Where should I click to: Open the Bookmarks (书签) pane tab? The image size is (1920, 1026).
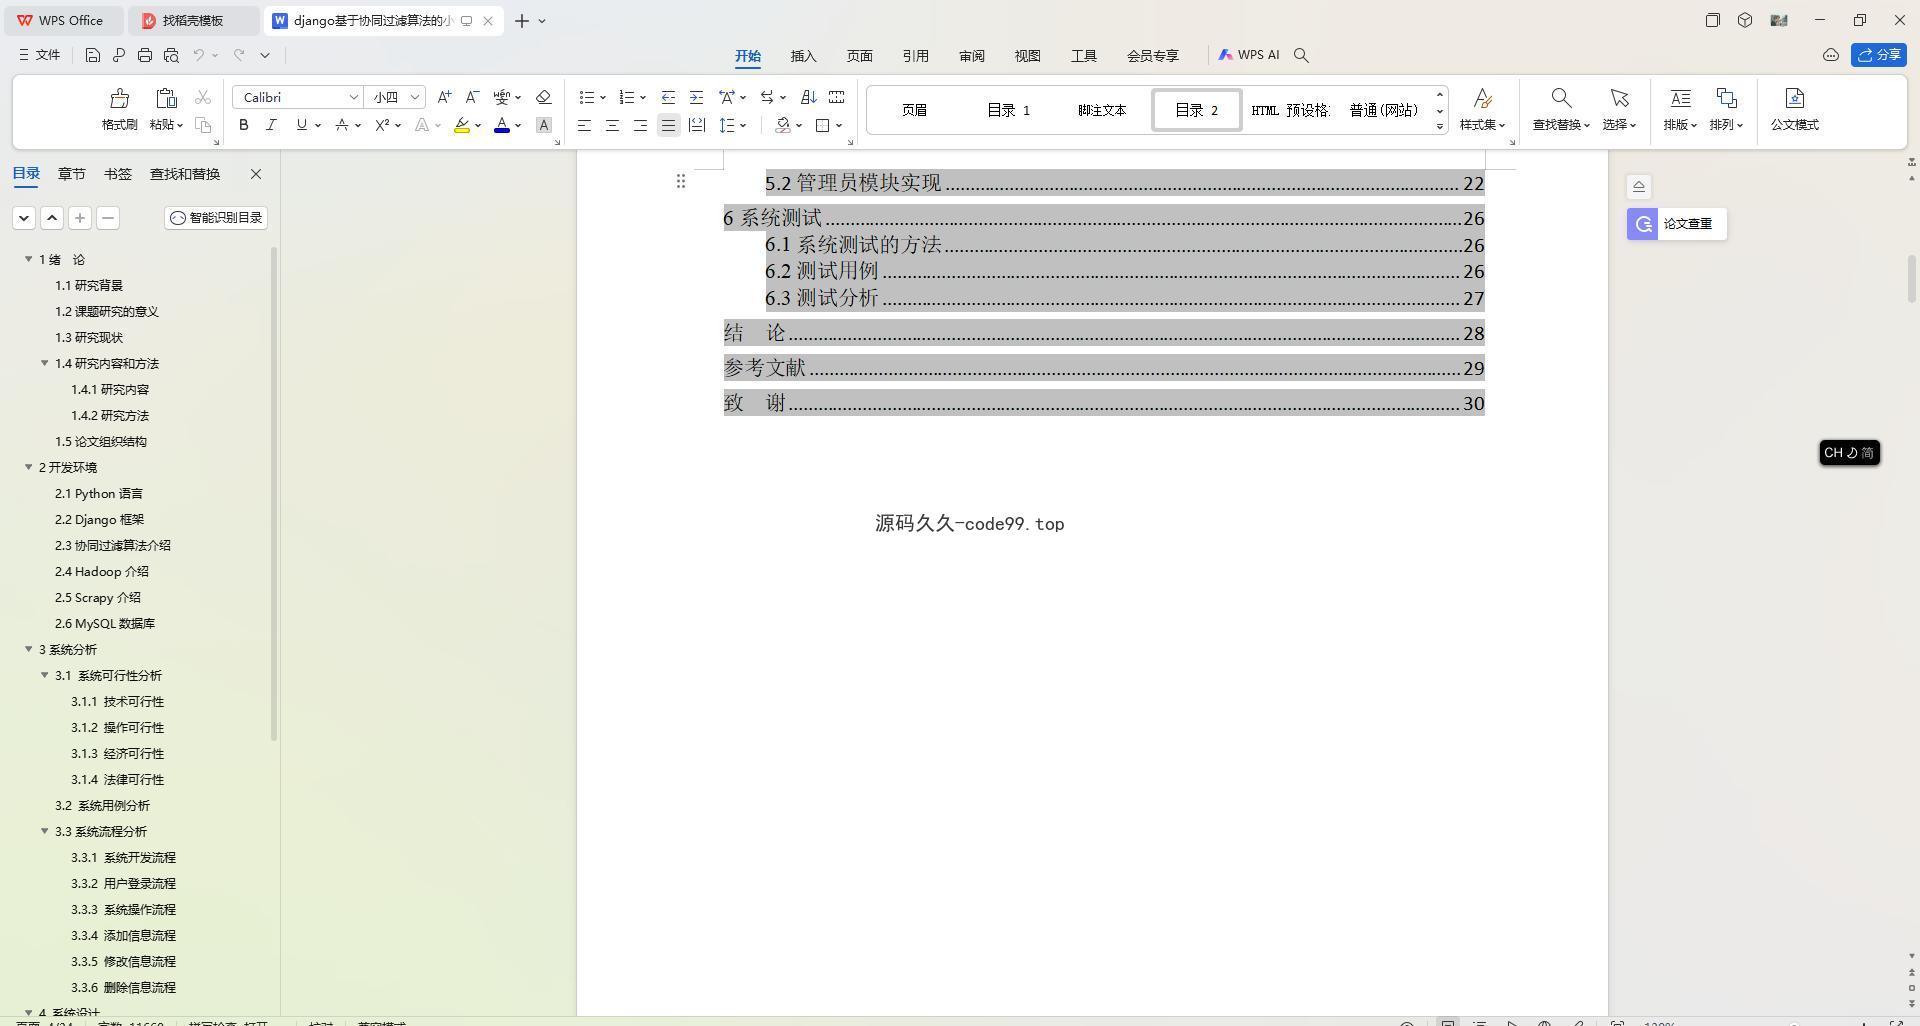pyautogui.click(x=117, y=174)
